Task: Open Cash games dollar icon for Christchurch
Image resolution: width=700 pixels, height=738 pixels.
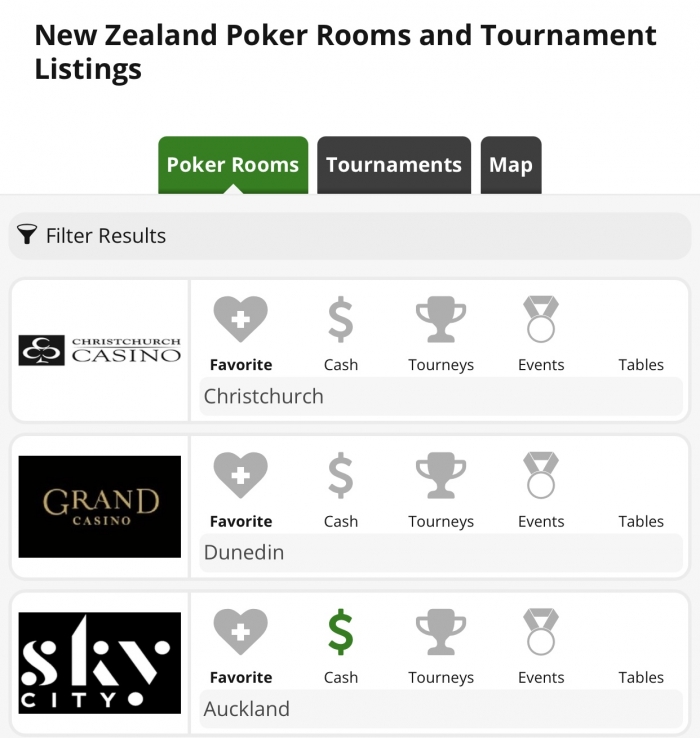Action: point(340,319)
